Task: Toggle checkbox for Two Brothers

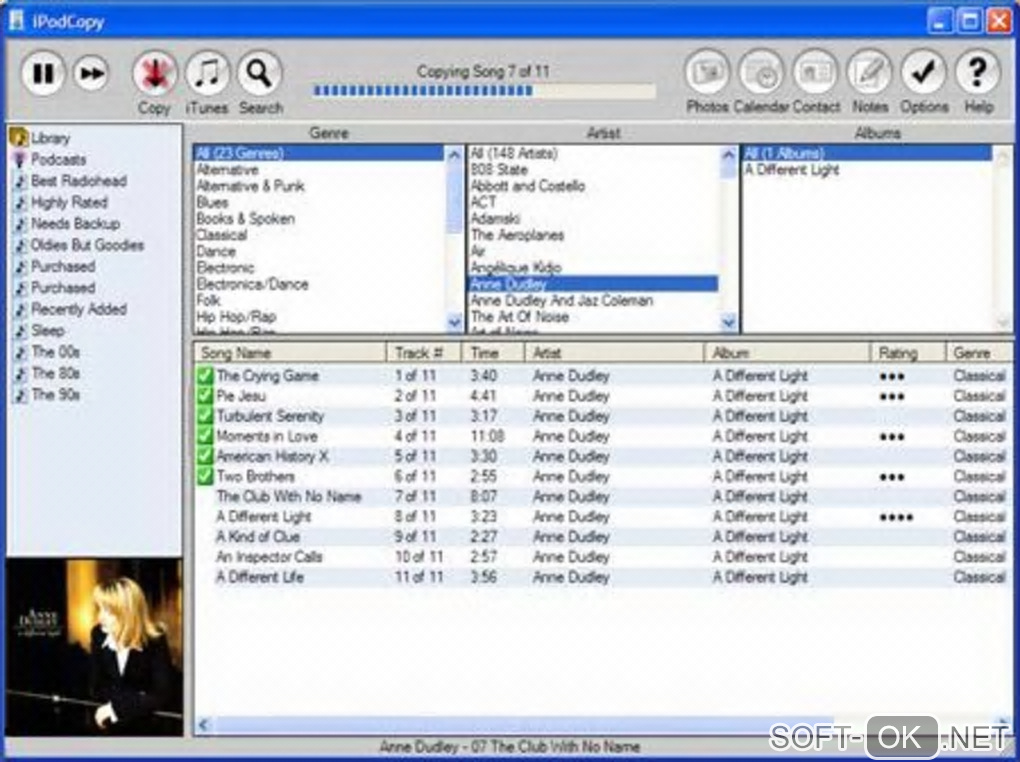Action: [205, 476]
